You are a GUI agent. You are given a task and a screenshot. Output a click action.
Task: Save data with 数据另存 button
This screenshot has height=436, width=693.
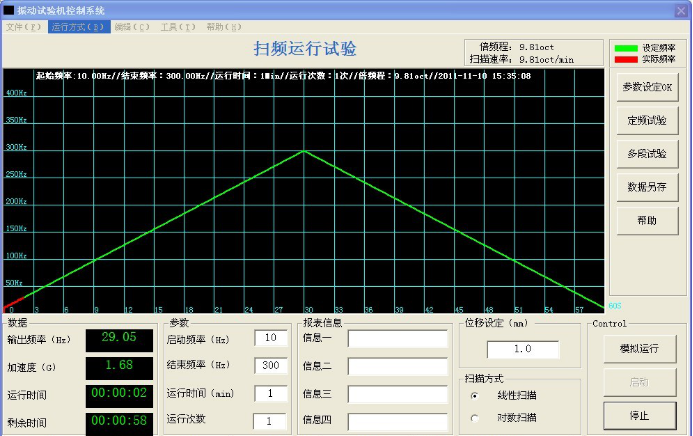646,186
